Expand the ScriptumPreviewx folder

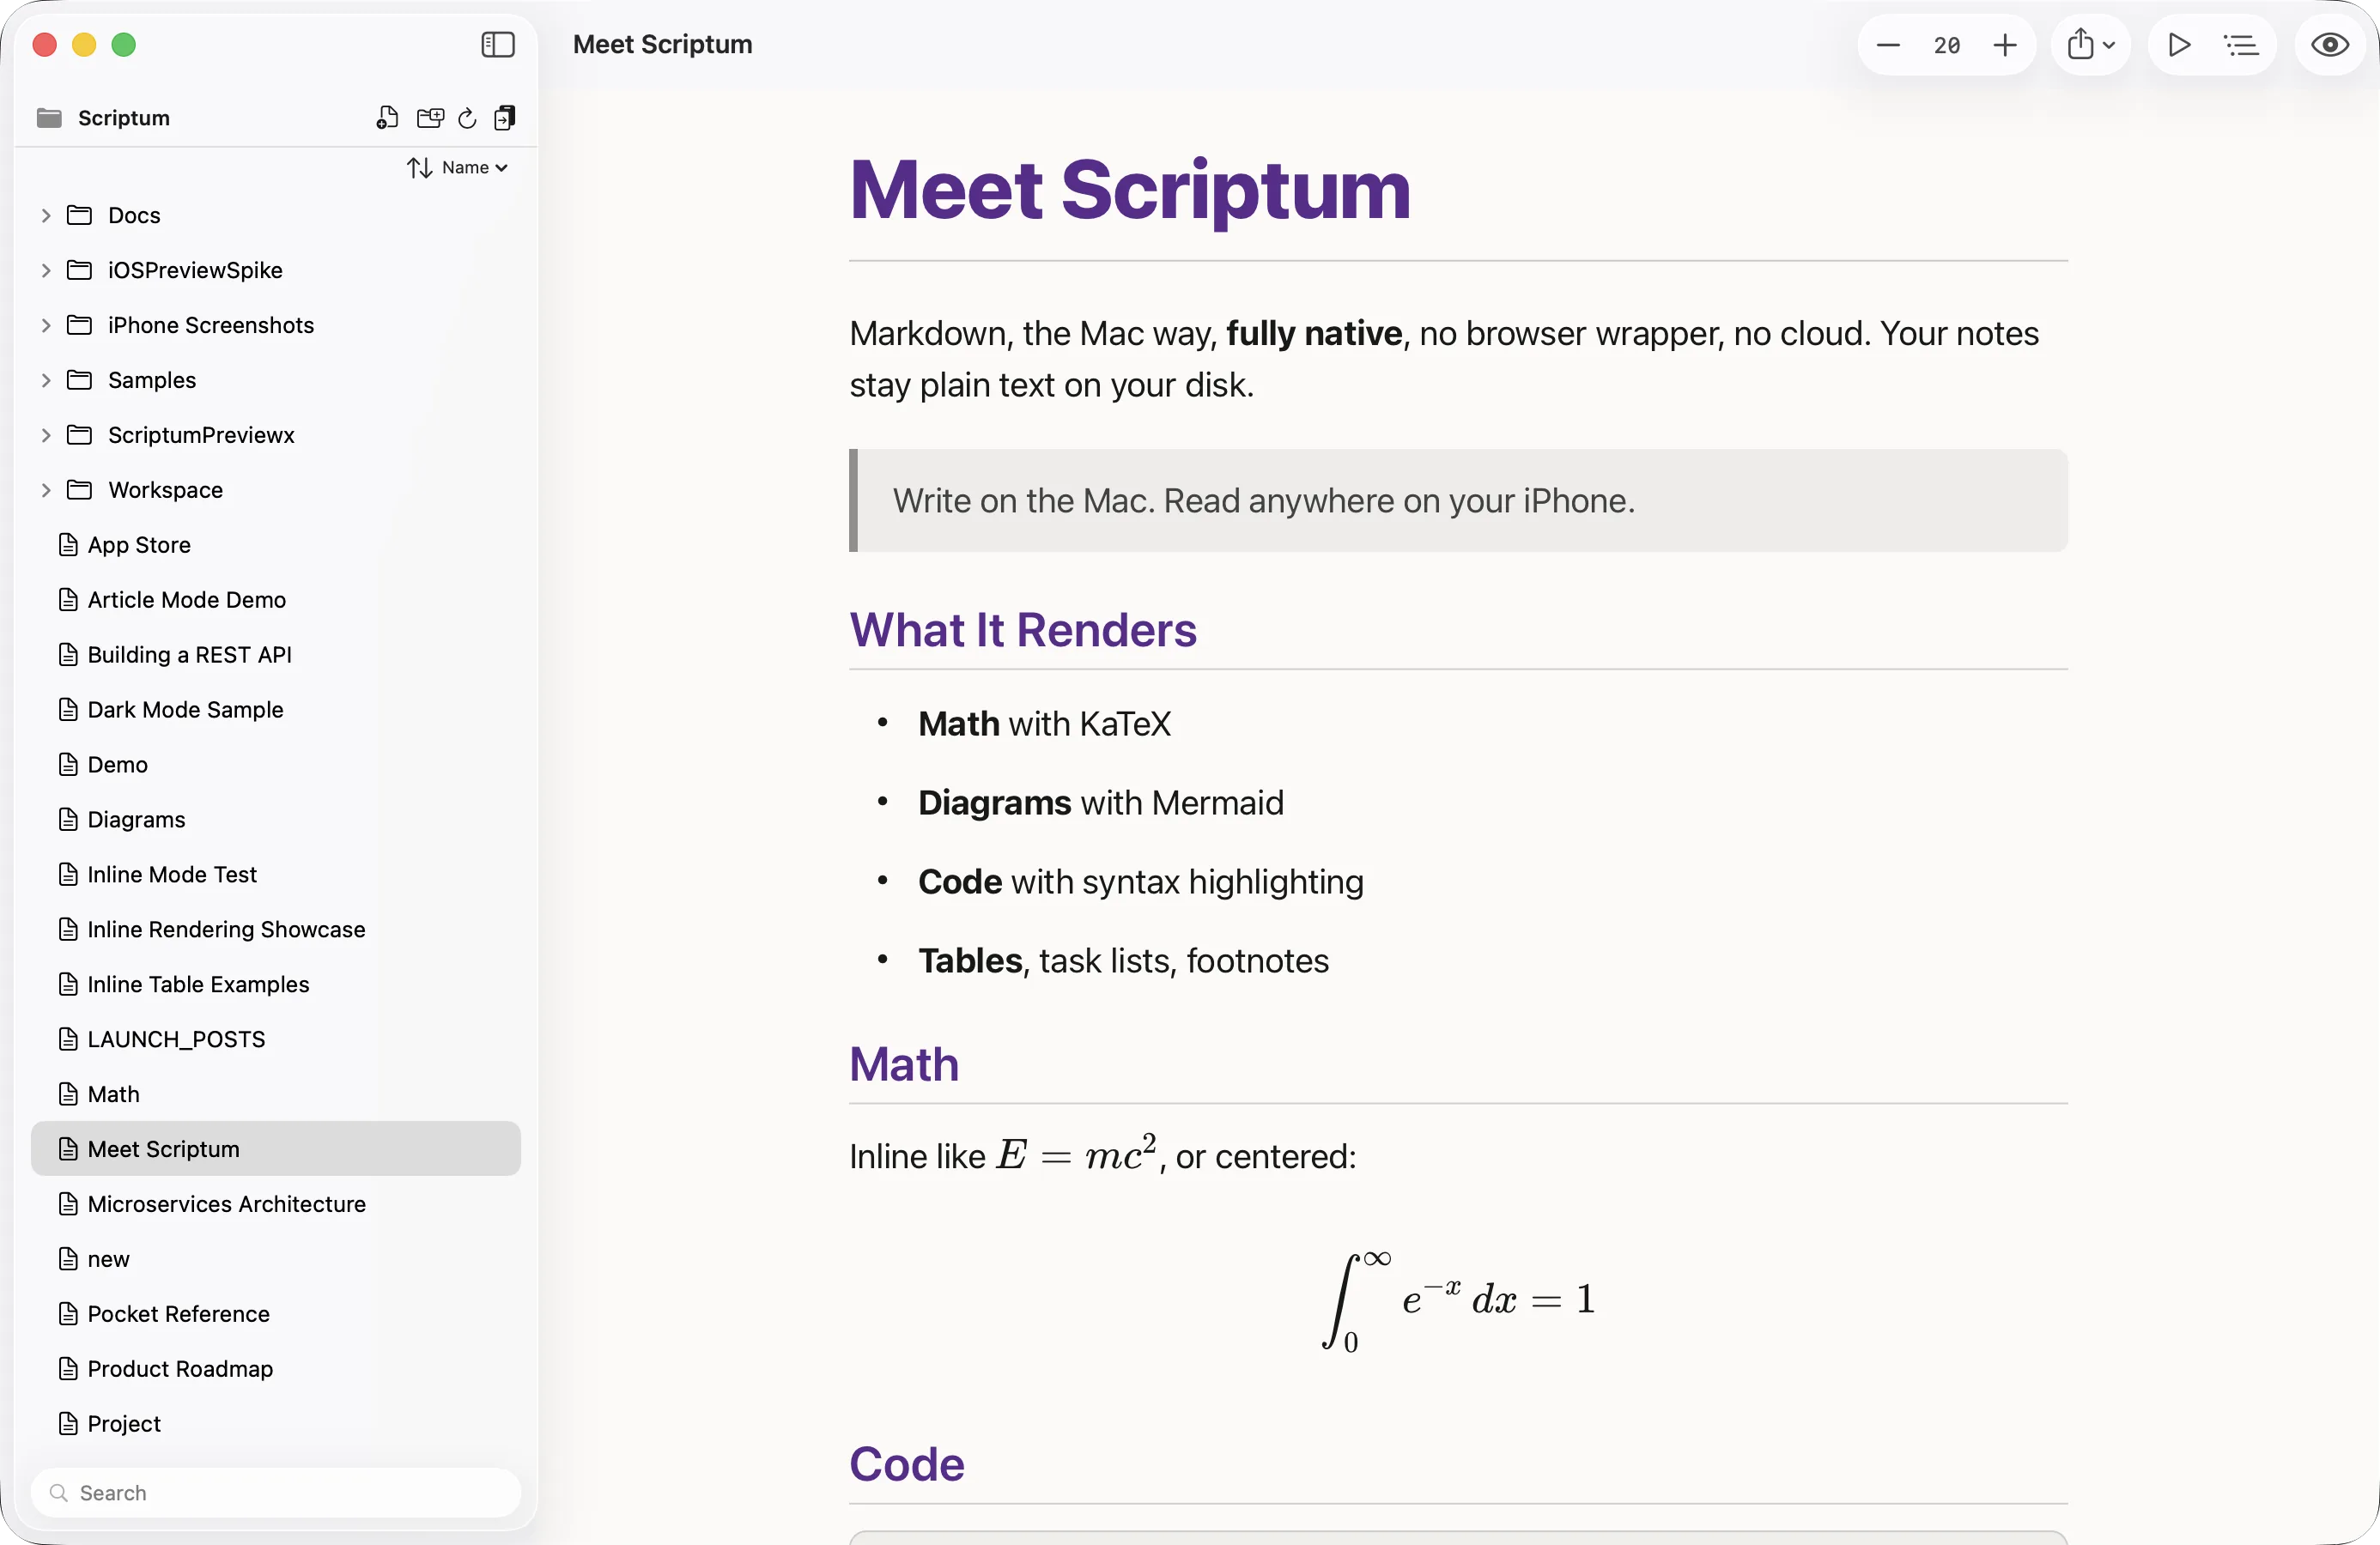click(46, 436)
